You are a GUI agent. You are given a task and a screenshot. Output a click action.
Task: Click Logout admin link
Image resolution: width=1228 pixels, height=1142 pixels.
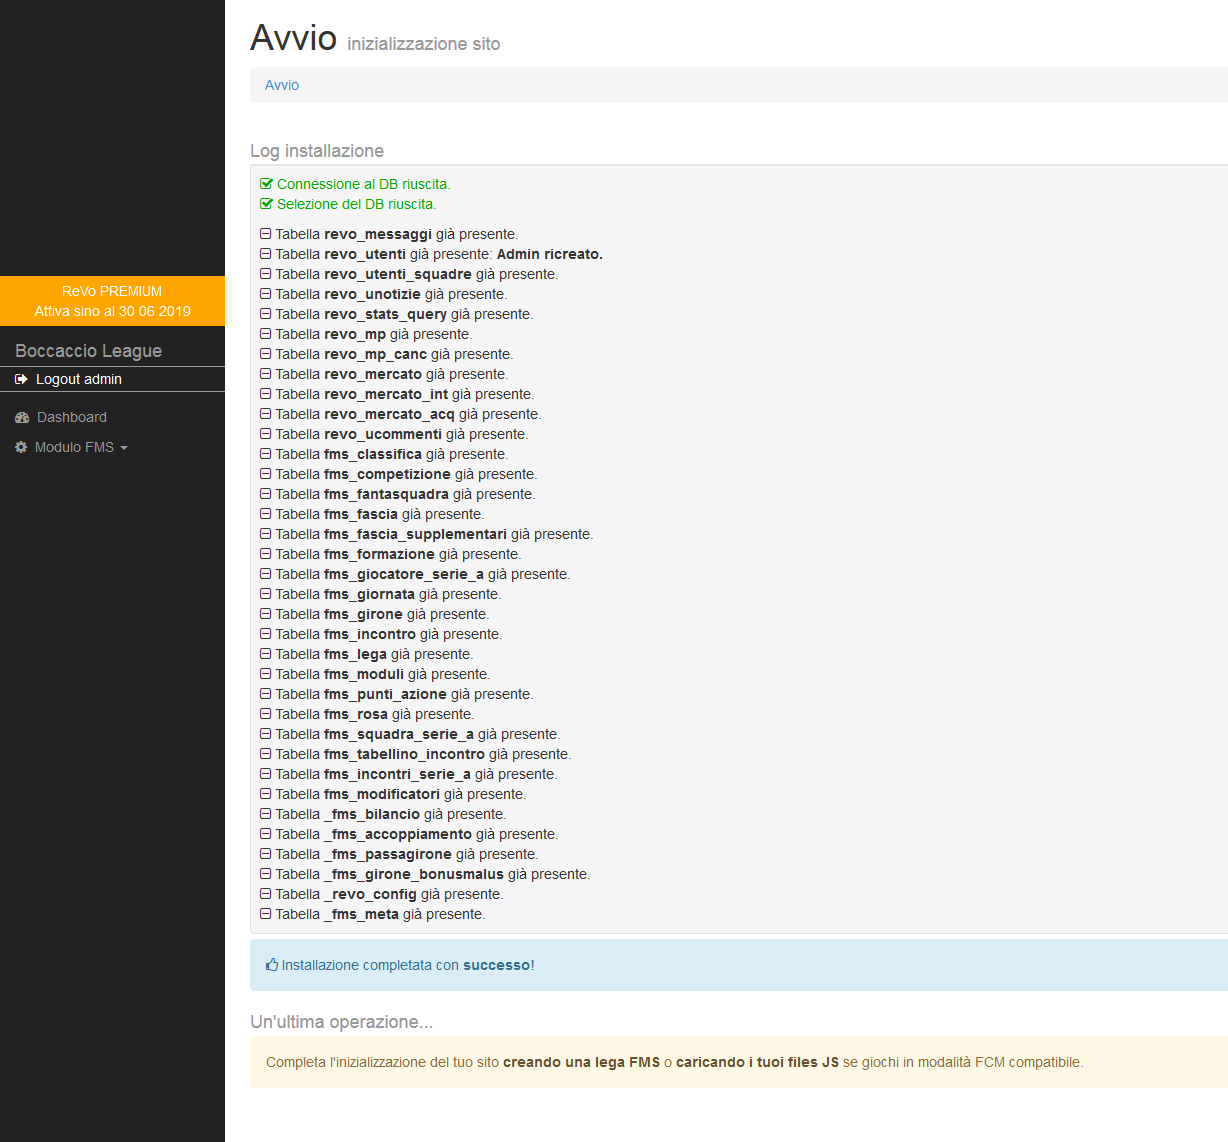(78, 379)
